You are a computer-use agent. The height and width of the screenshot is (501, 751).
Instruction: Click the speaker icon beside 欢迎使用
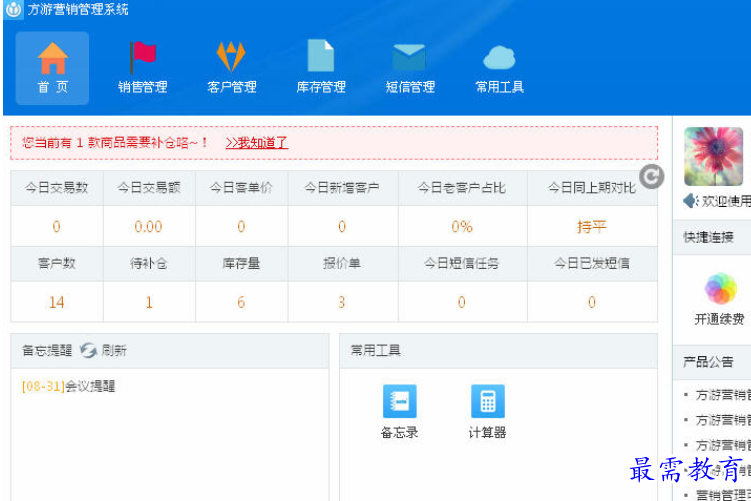pyautogui.click(x=690, y=201)
